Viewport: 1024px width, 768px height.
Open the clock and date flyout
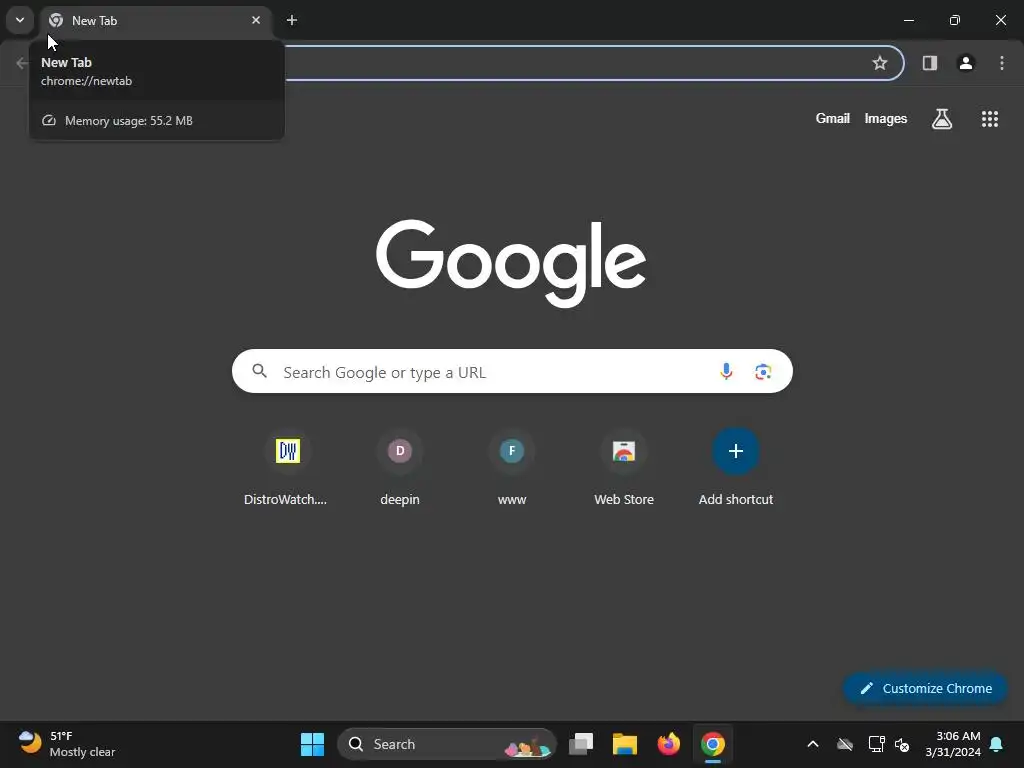[953, 744]
